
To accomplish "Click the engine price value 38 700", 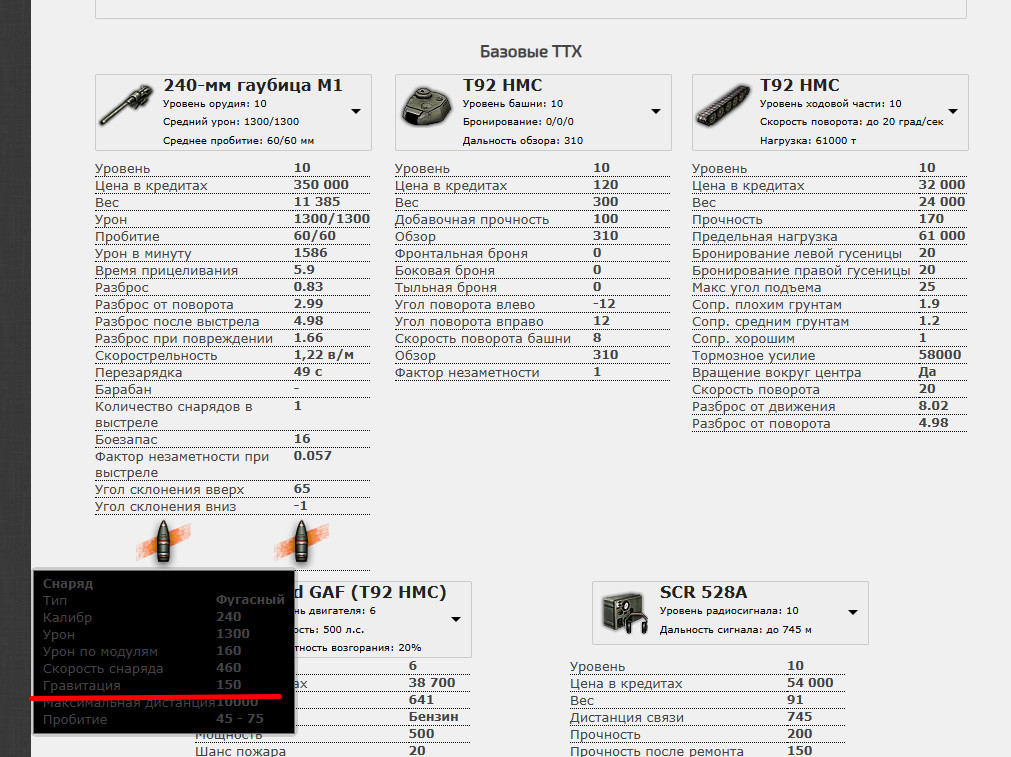I will click(432, 682).
